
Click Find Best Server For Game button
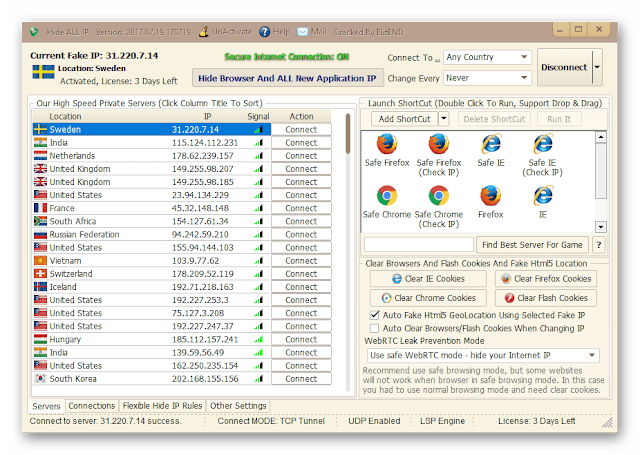pyautogui.click(x=532, y=245)
